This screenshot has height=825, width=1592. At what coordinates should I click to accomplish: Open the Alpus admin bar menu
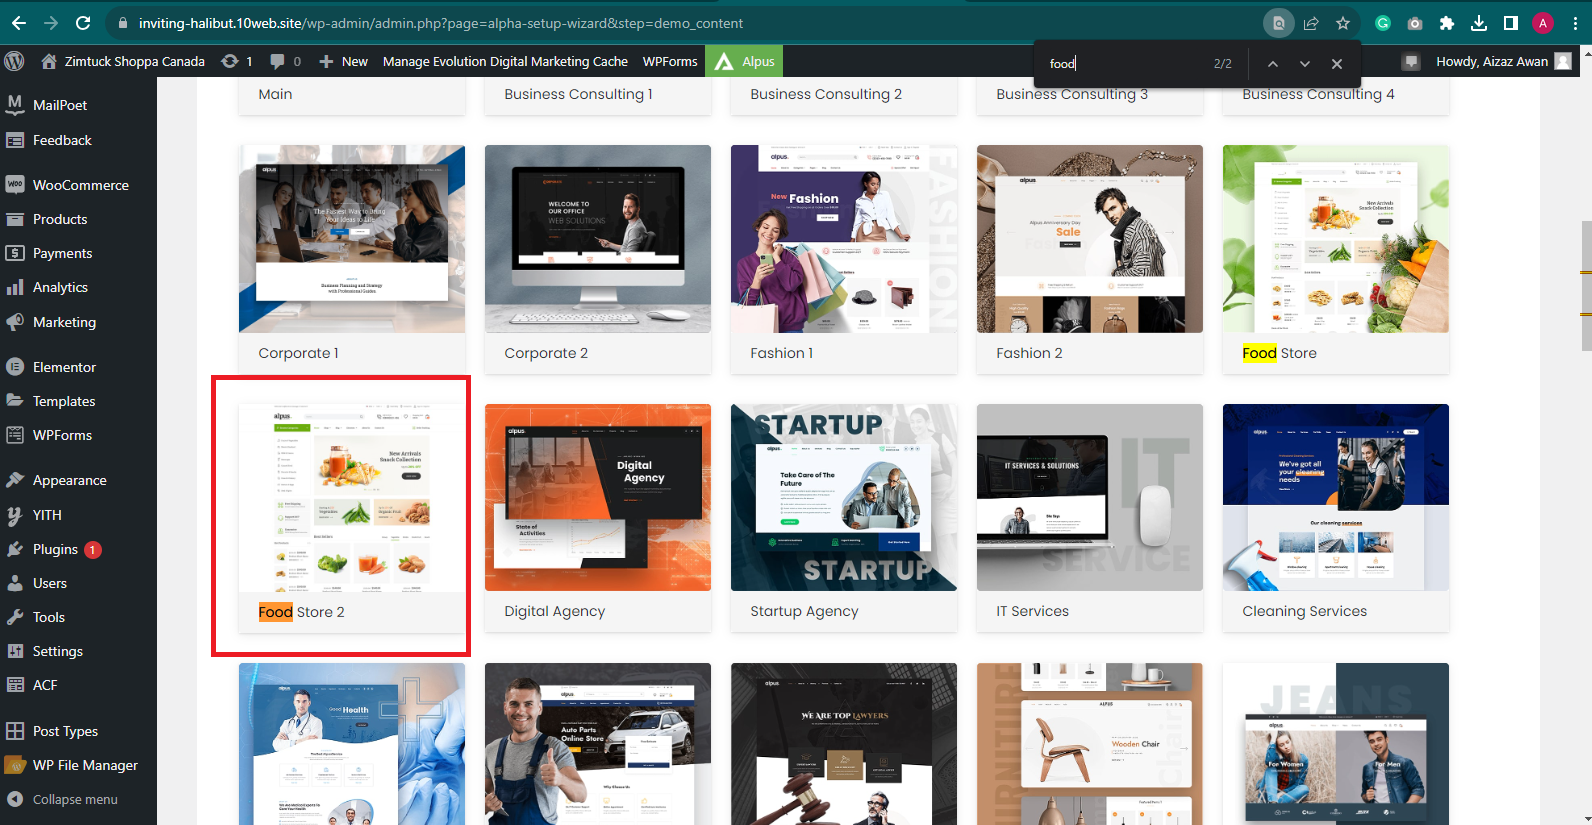745,61
